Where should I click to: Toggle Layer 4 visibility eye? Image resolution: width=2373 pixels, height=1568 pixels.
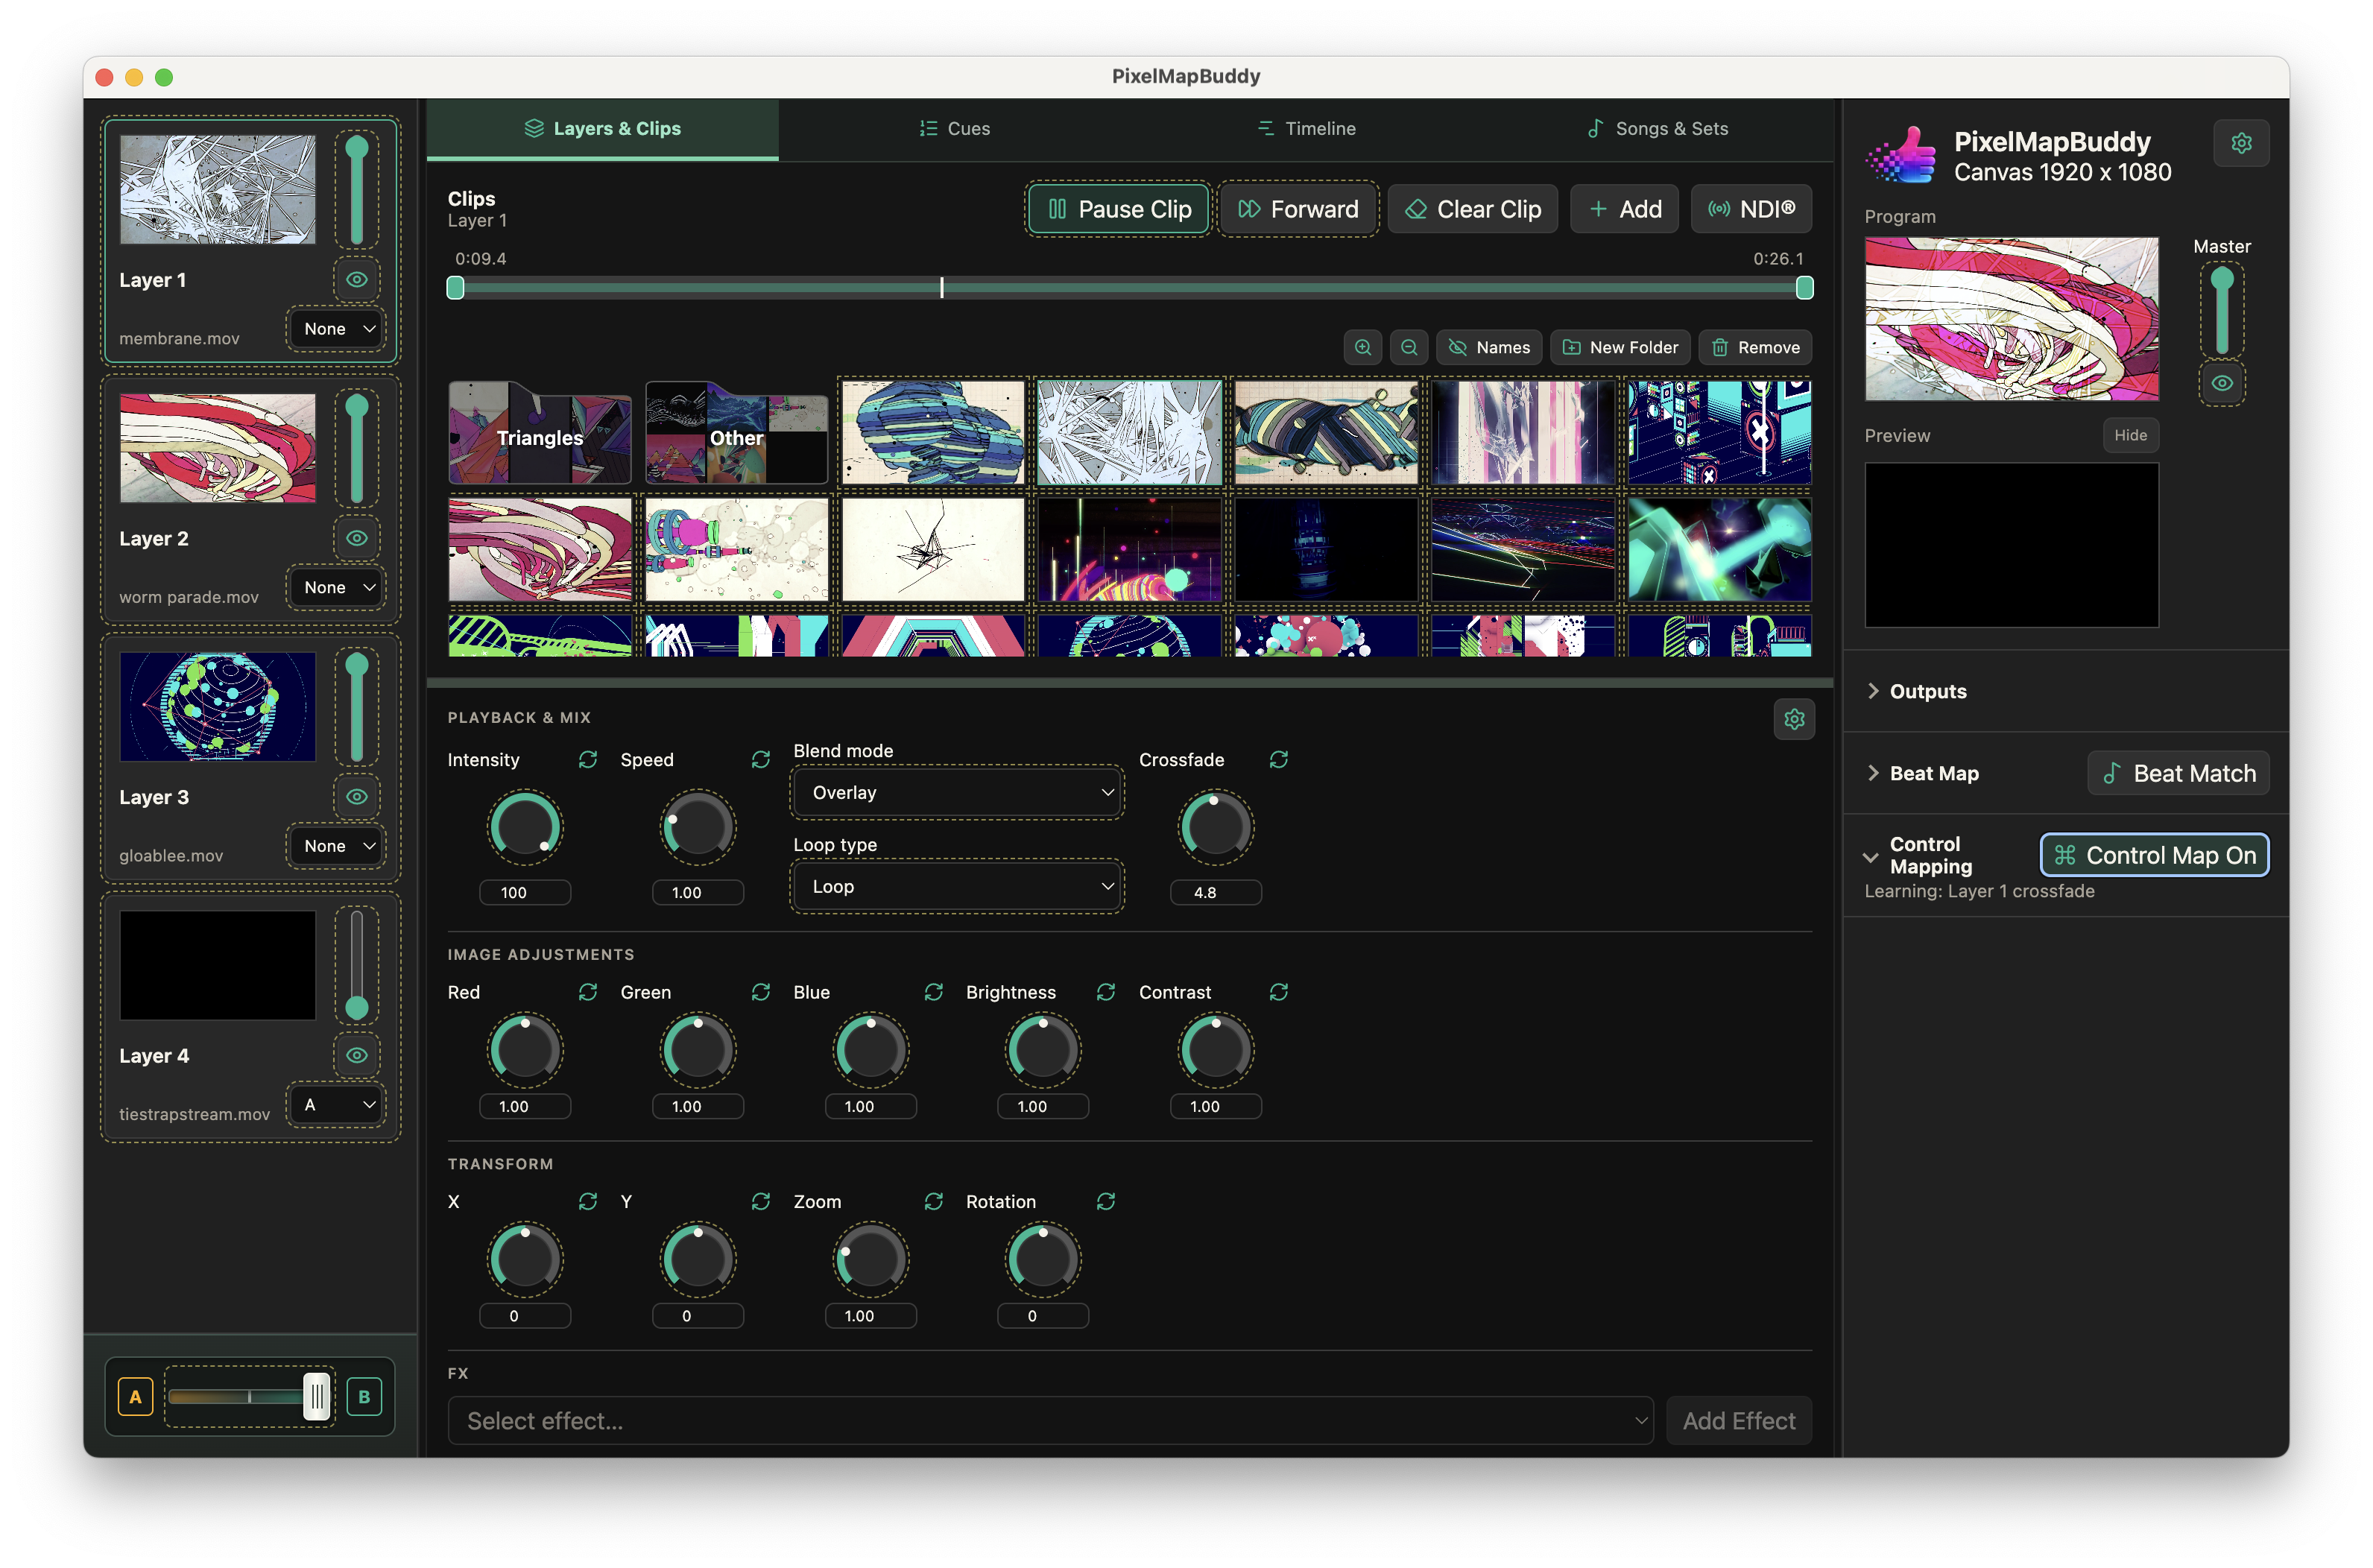point(357,1055)
